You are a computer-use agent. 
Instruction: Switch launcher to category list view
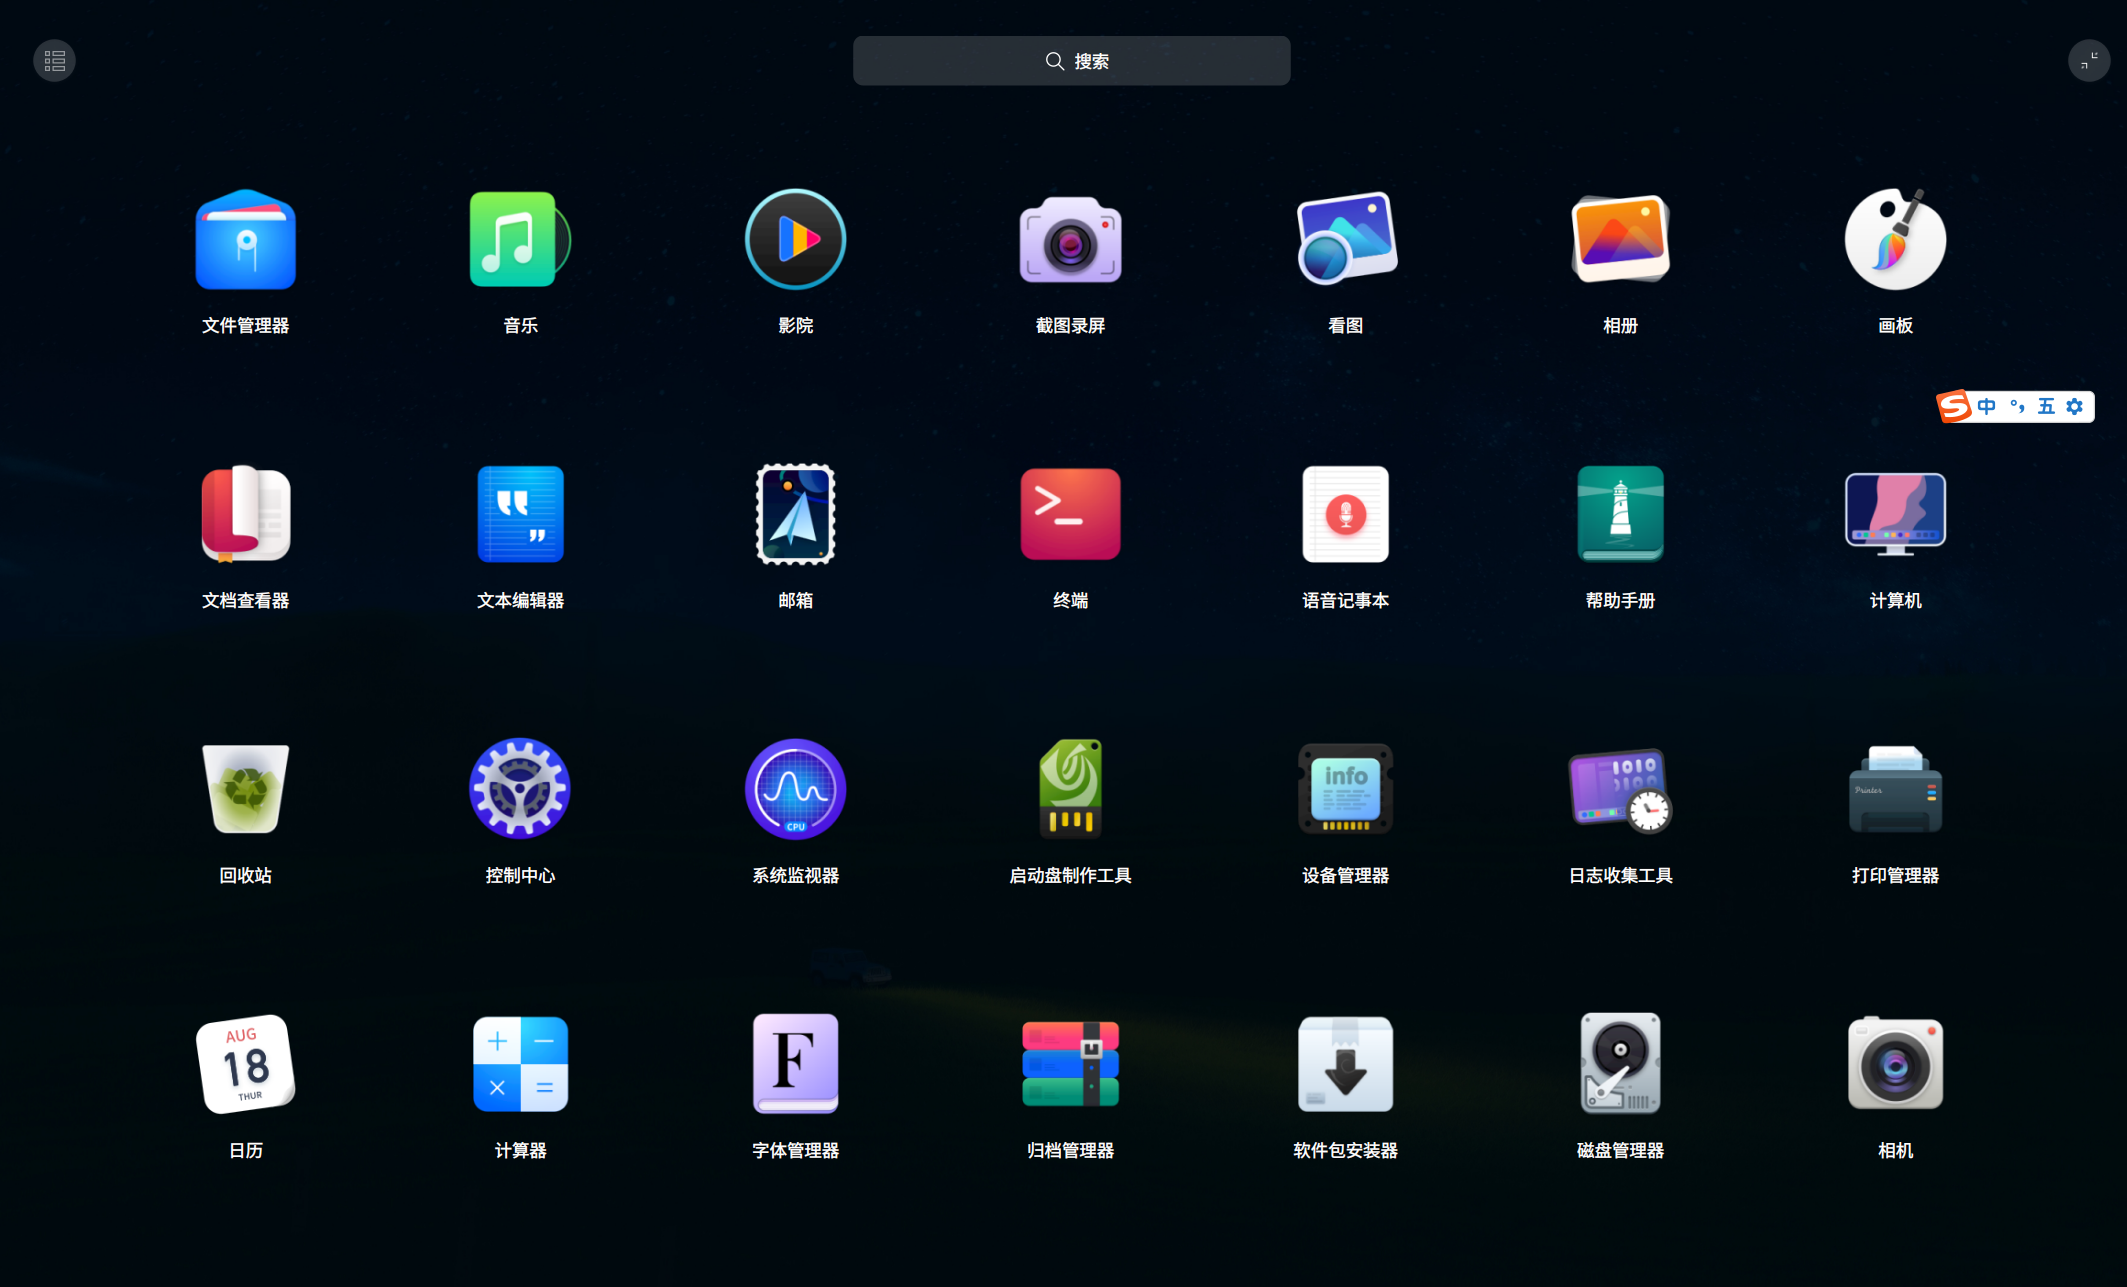[x=54, y=61]
